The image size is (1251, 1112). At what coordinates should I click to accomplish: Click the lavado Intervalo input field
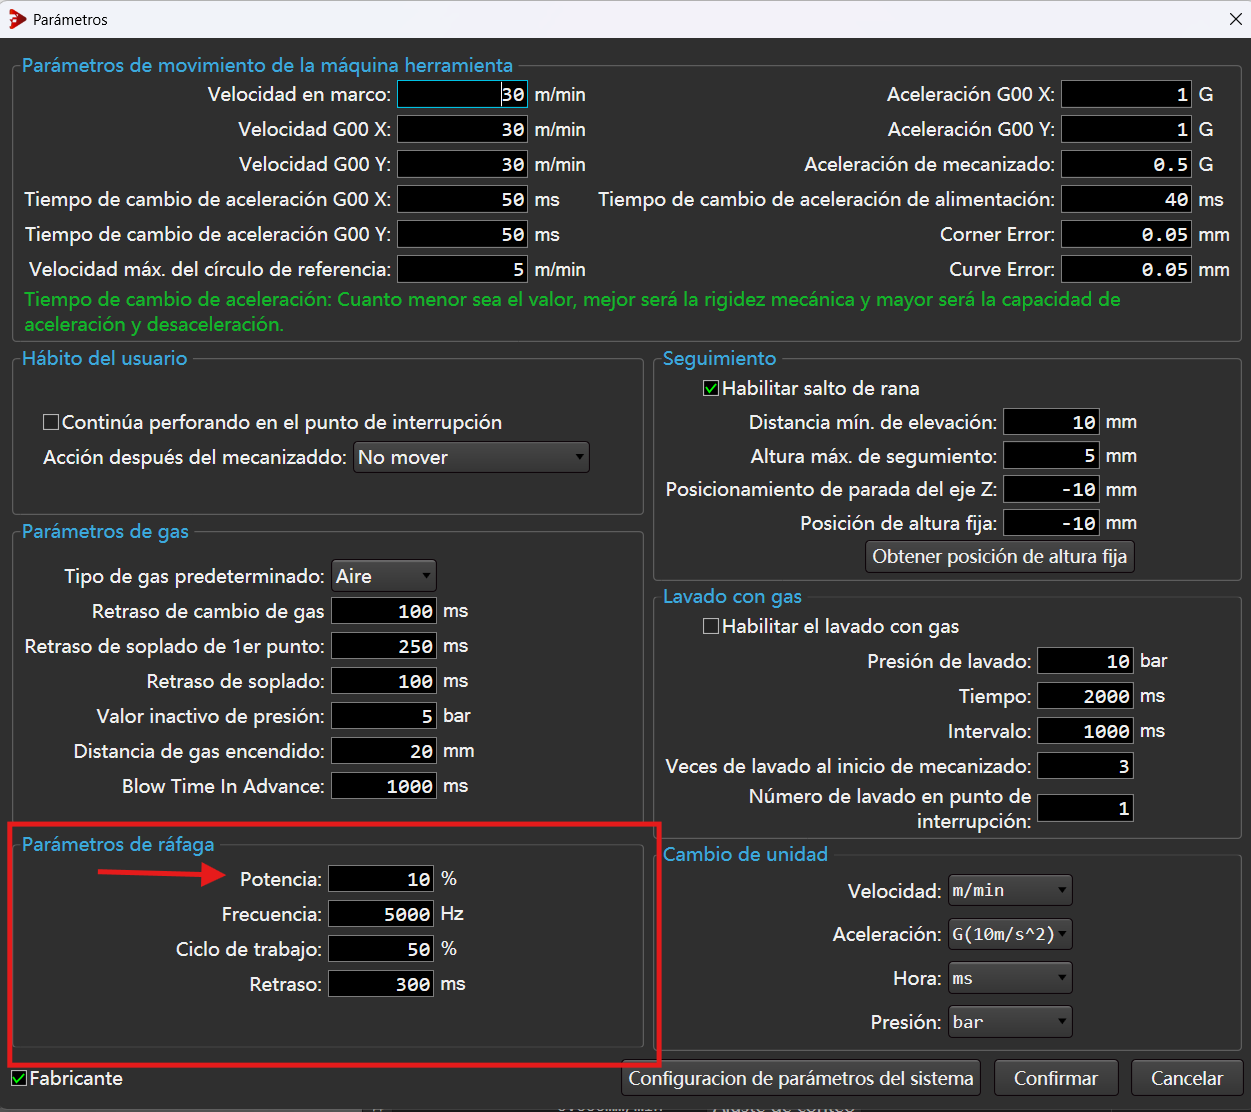[1086, 731]
